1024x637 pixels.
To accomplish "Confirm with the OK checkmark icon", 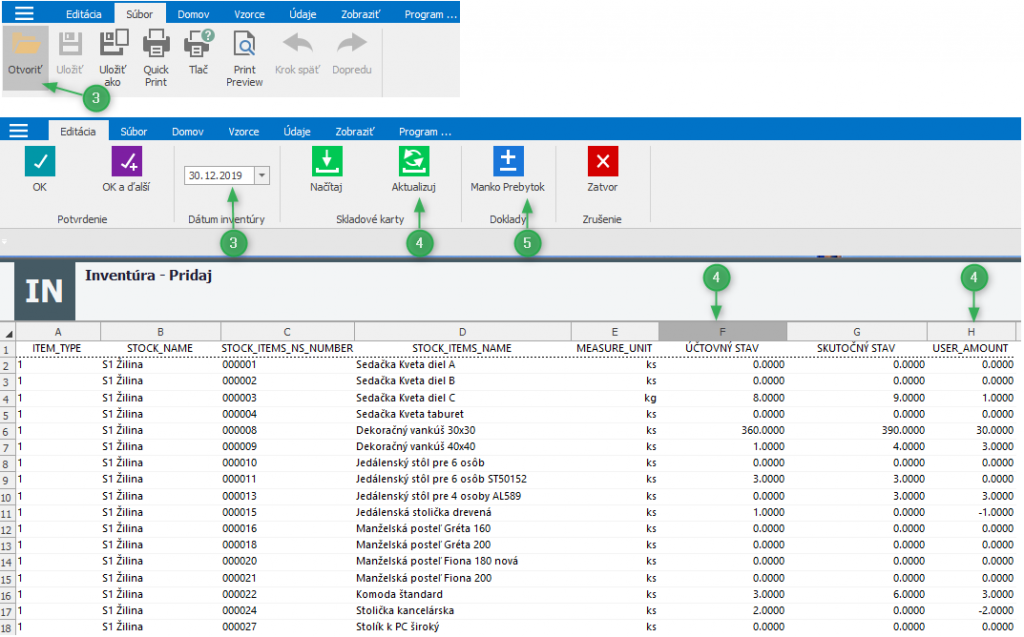I will [x=40, y=161].
